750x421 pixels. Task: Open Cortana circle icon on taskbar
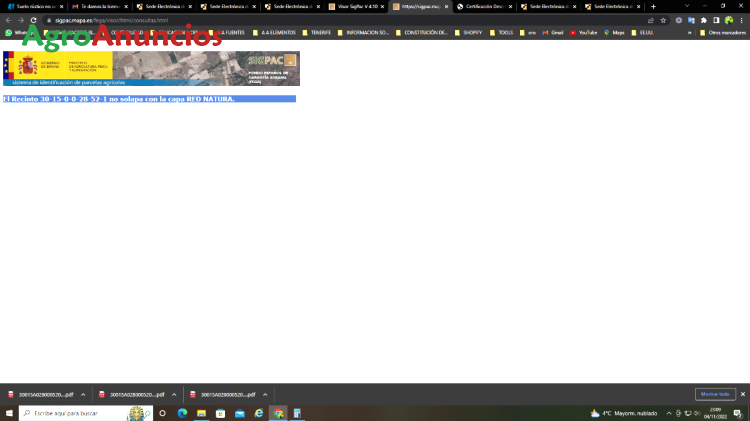coord(163,413)
